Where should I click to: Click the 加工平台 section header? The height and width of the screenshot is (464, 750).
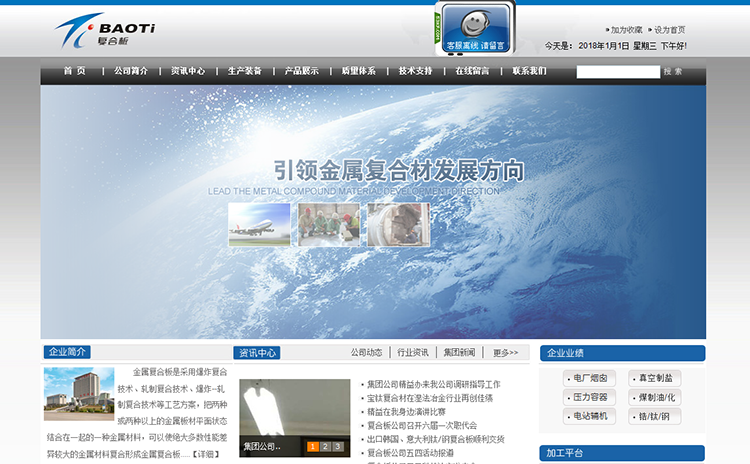(x=622, y=453)
